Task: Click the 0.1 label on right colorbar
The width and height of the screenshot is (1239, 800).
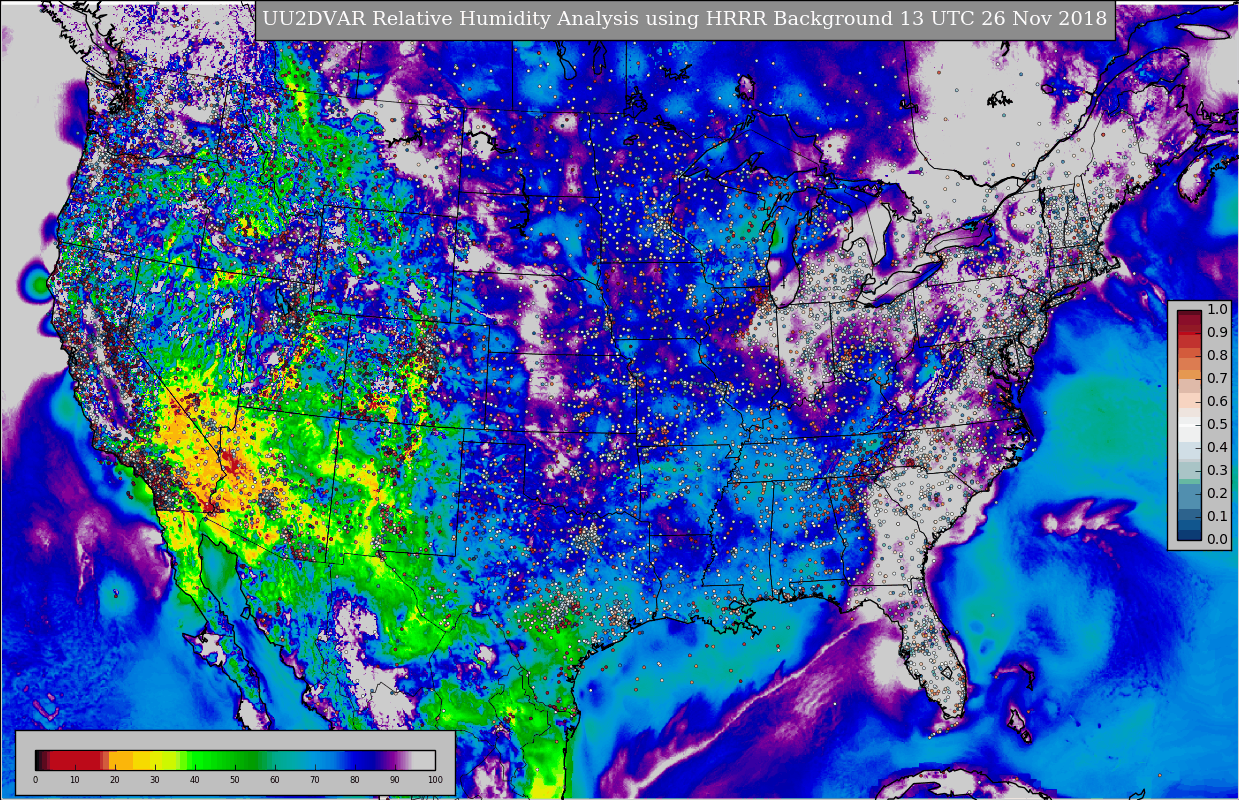Action: (x=1217, y=516)
